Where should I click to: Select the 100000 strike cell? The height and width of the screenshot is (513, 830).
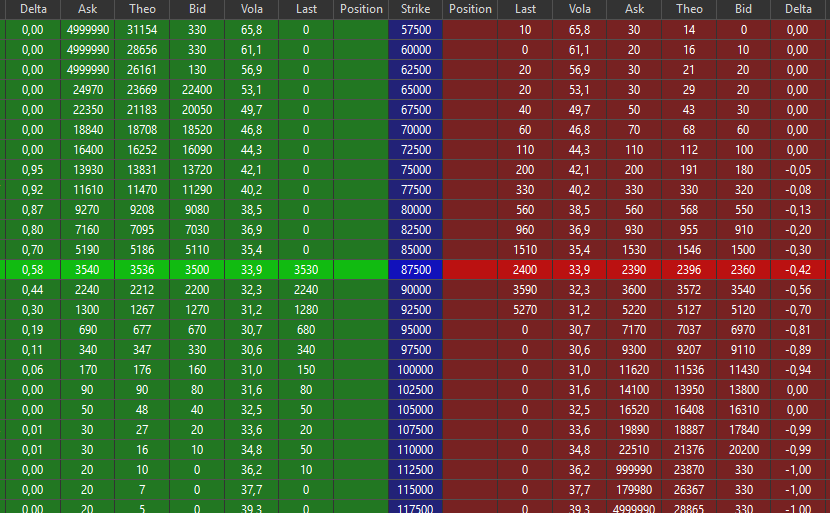(415, 370)
